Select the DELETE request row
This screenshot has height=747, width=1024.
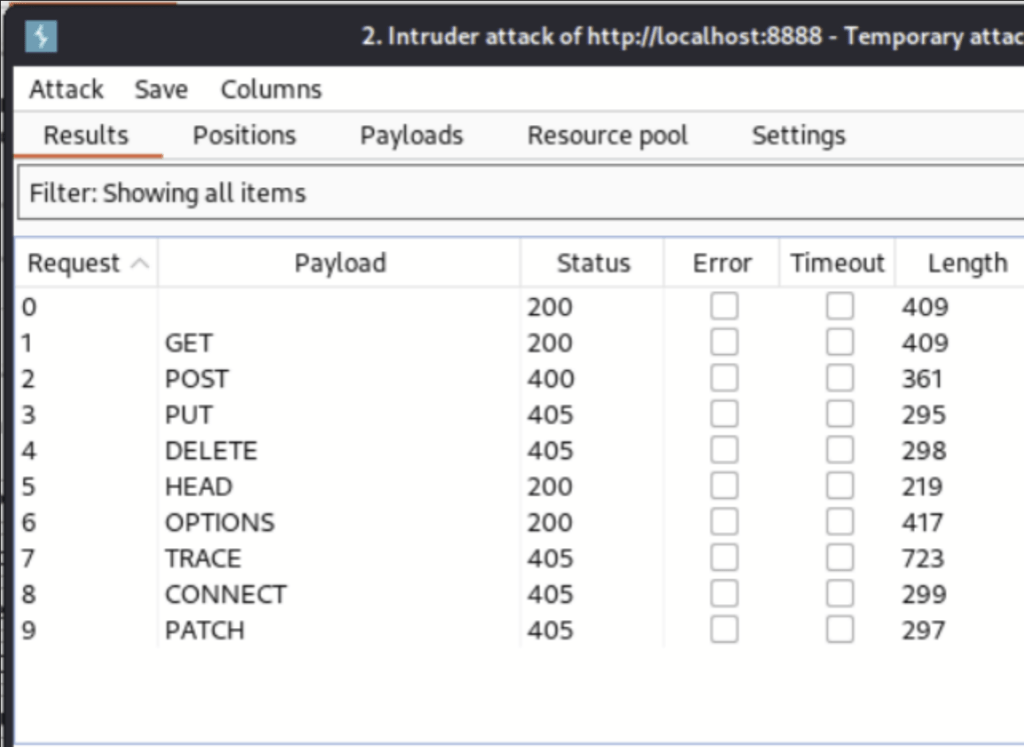[211, 451]
